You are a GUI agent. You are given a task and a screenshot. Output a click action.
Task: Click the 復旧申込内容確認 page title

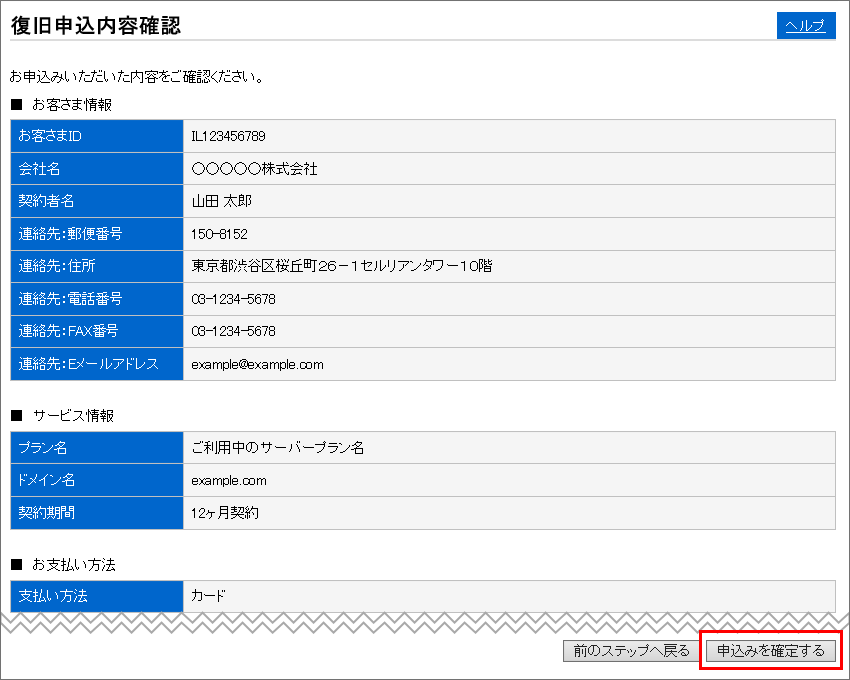point(95,25)
